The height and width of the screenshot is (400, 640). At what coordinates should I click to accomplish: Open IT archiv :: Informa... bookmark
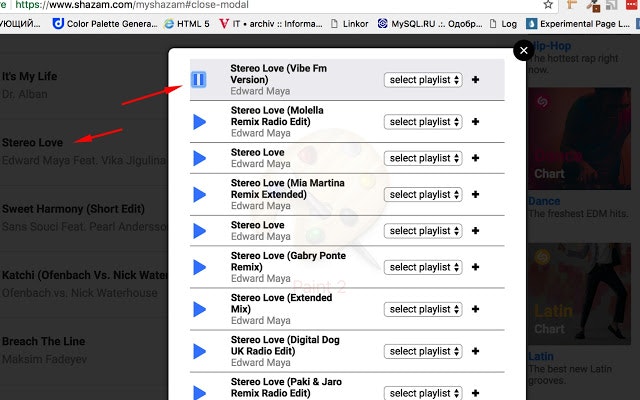pos(271,24)
